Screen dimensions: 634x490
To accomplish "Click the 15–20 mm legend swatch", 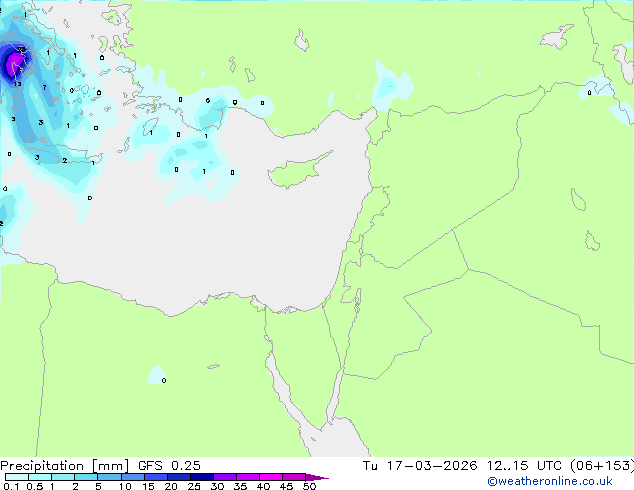I will click(156, 477).
